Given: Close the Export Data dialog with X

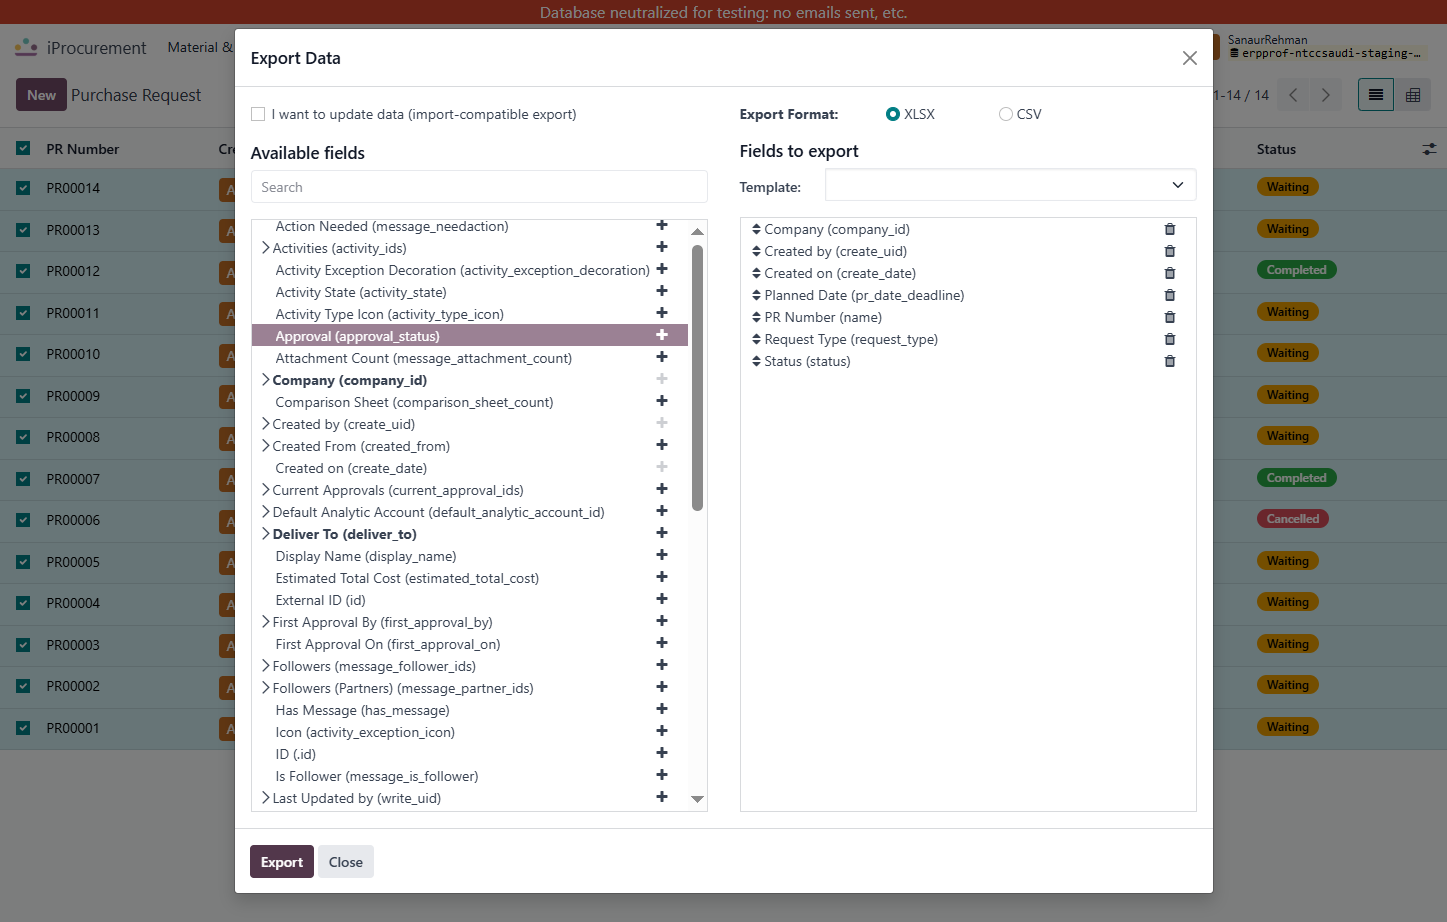Looking at the screenshot, I should pos(1189,58).
